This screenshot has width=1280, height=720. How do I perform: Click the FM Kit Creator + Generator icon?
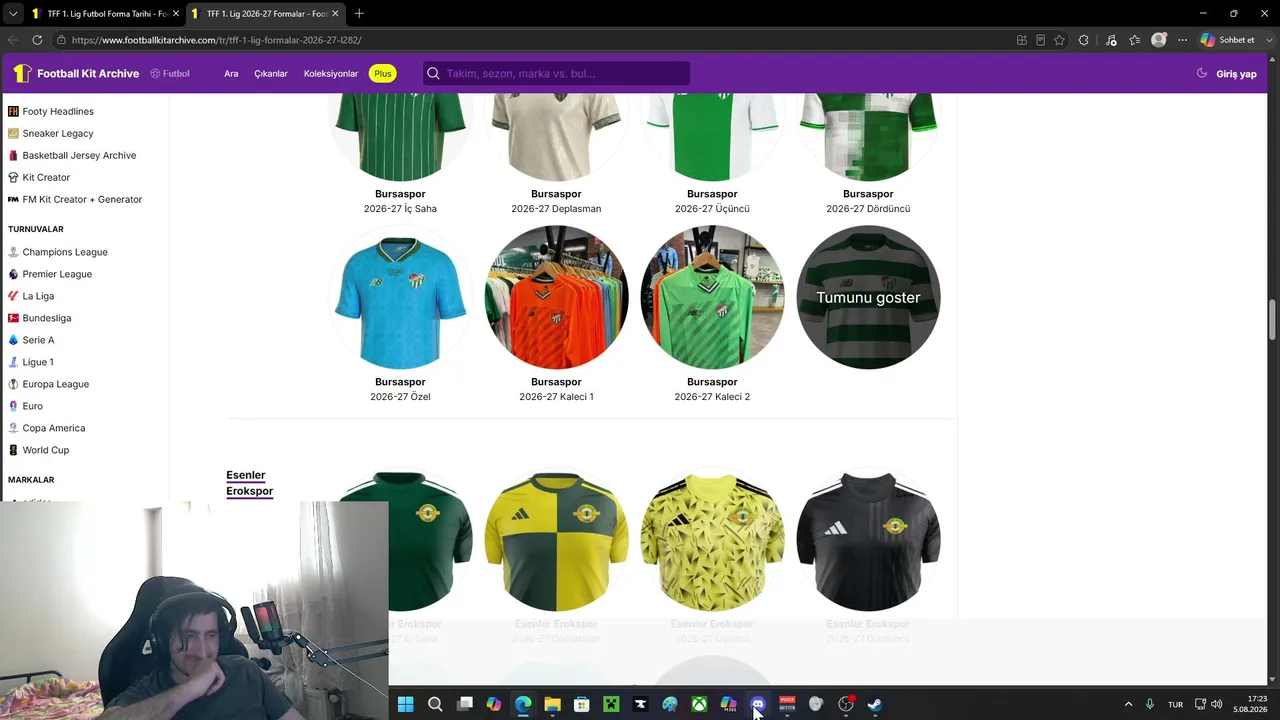pyautogui.click(x=13, y=199)
